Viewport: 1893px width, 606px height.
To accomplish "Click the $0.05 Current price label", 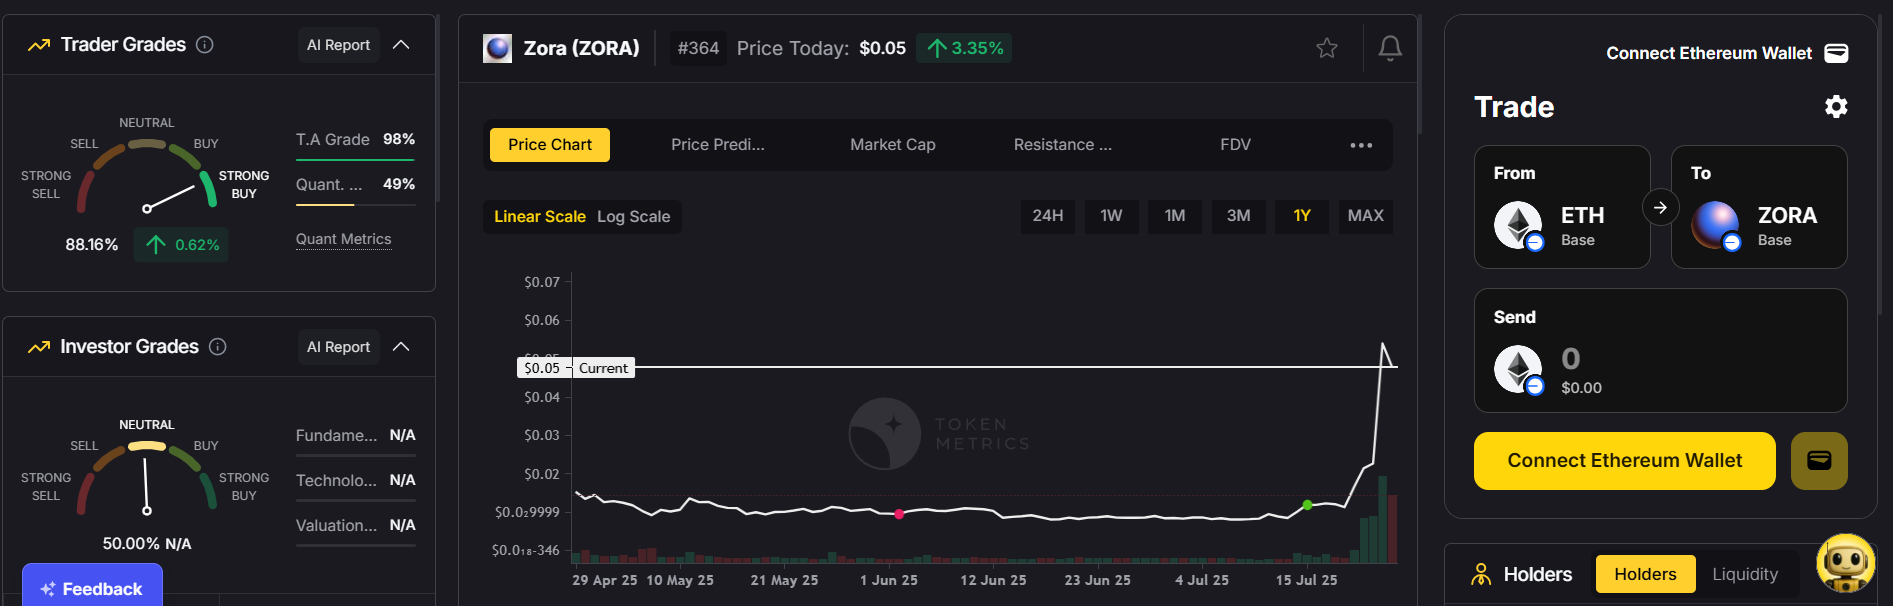I will pos(576,368).
